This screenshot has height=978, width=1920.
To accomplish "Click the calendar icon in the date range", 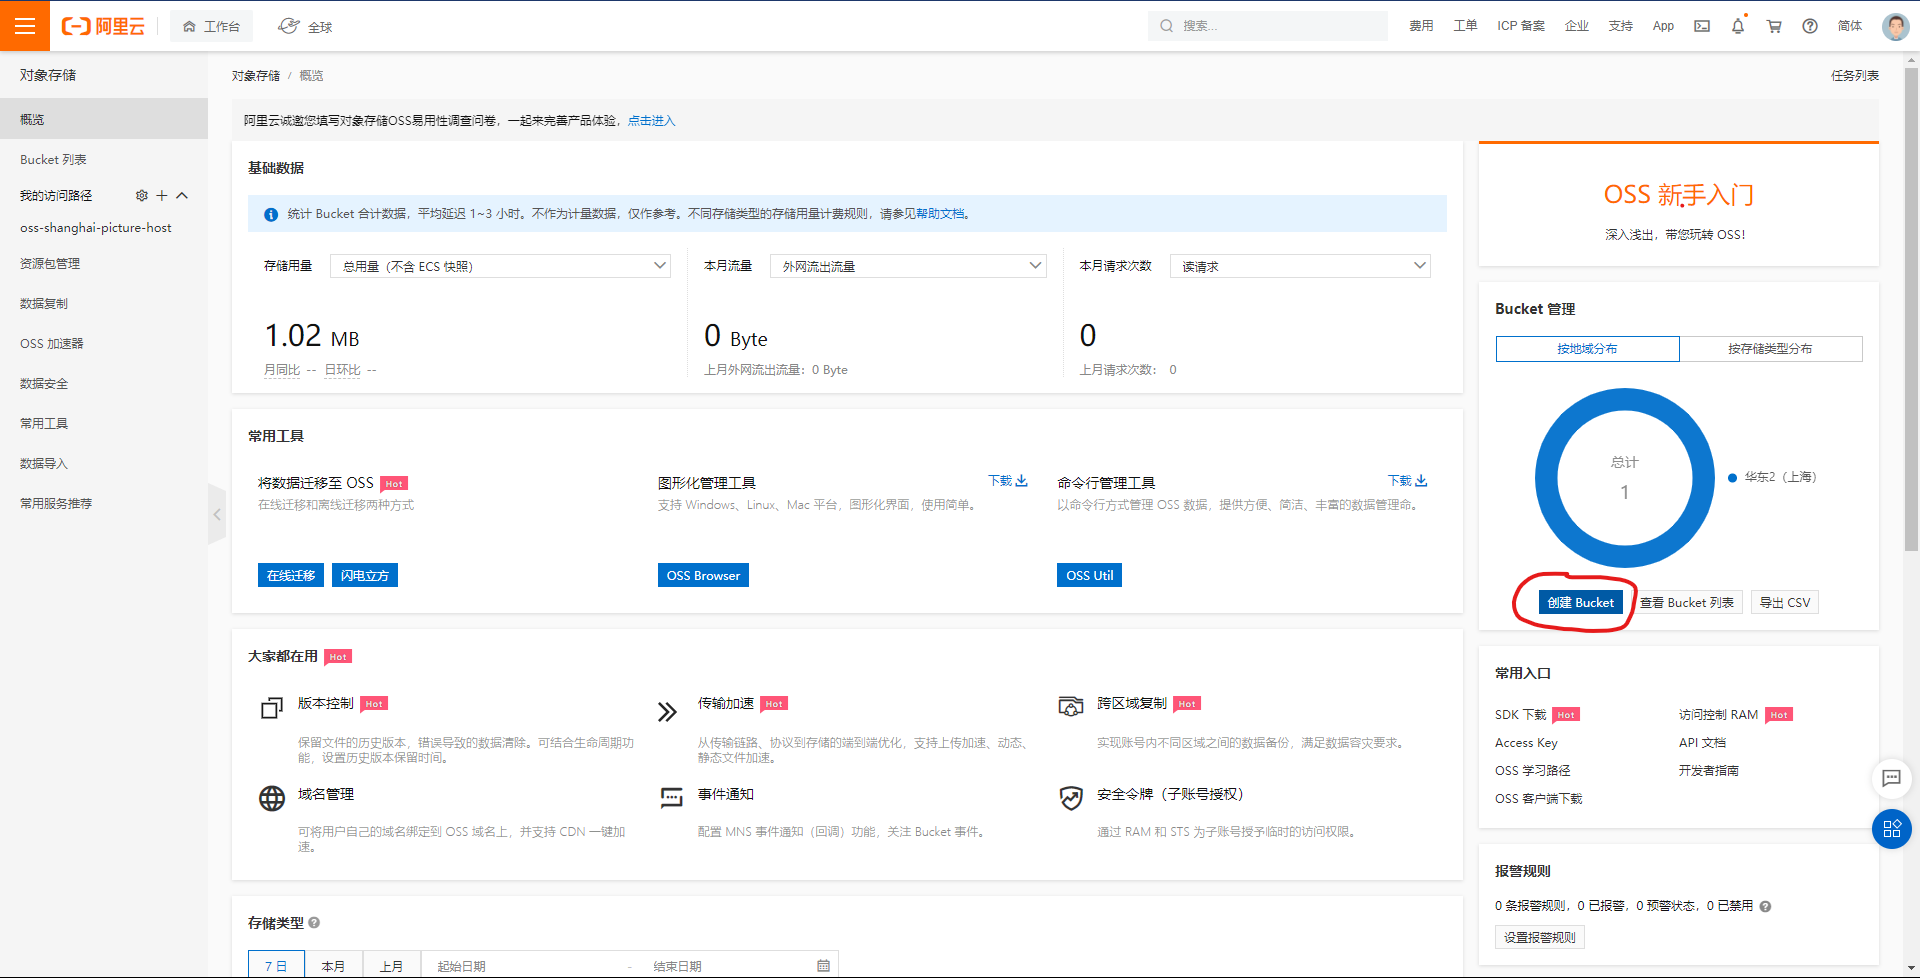I will (823, 966).
